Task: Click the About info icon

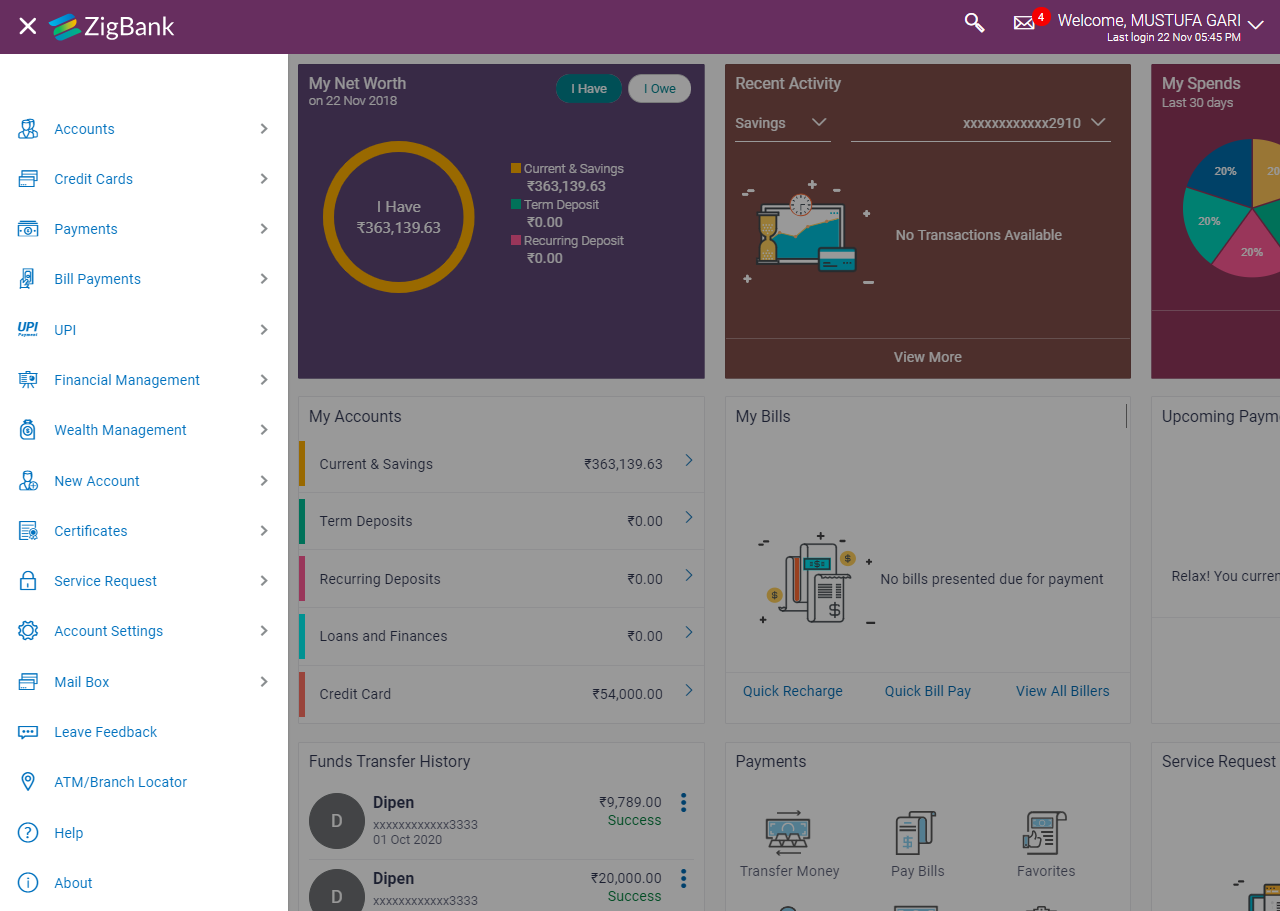Action: coord(28,883)
